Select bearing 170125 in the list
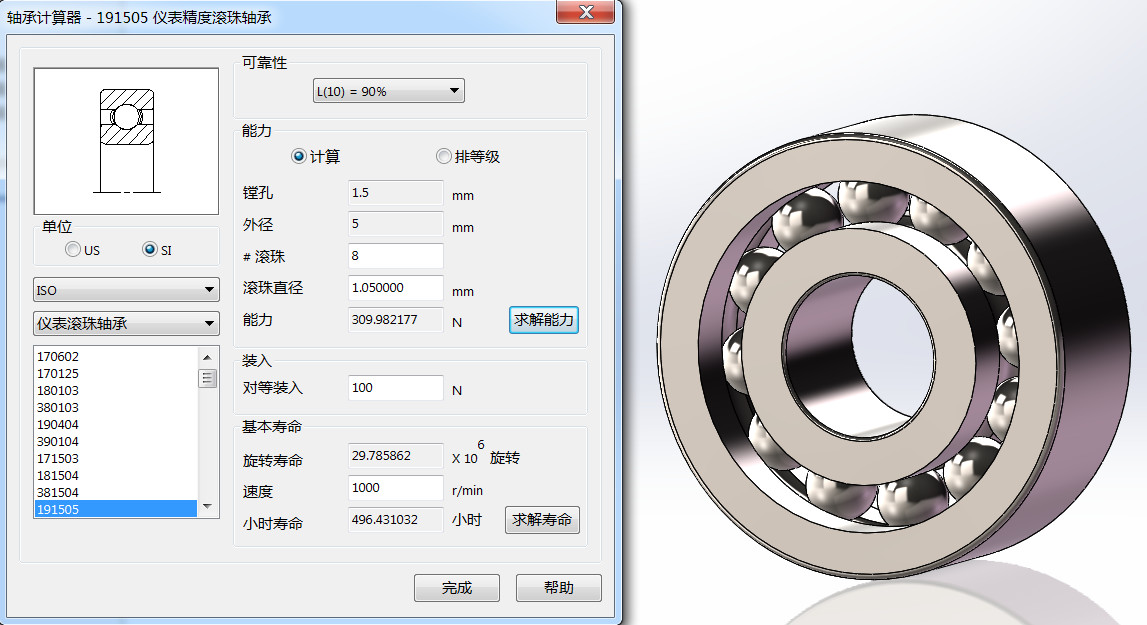1147x625 pixels. (x=116, y=373)
